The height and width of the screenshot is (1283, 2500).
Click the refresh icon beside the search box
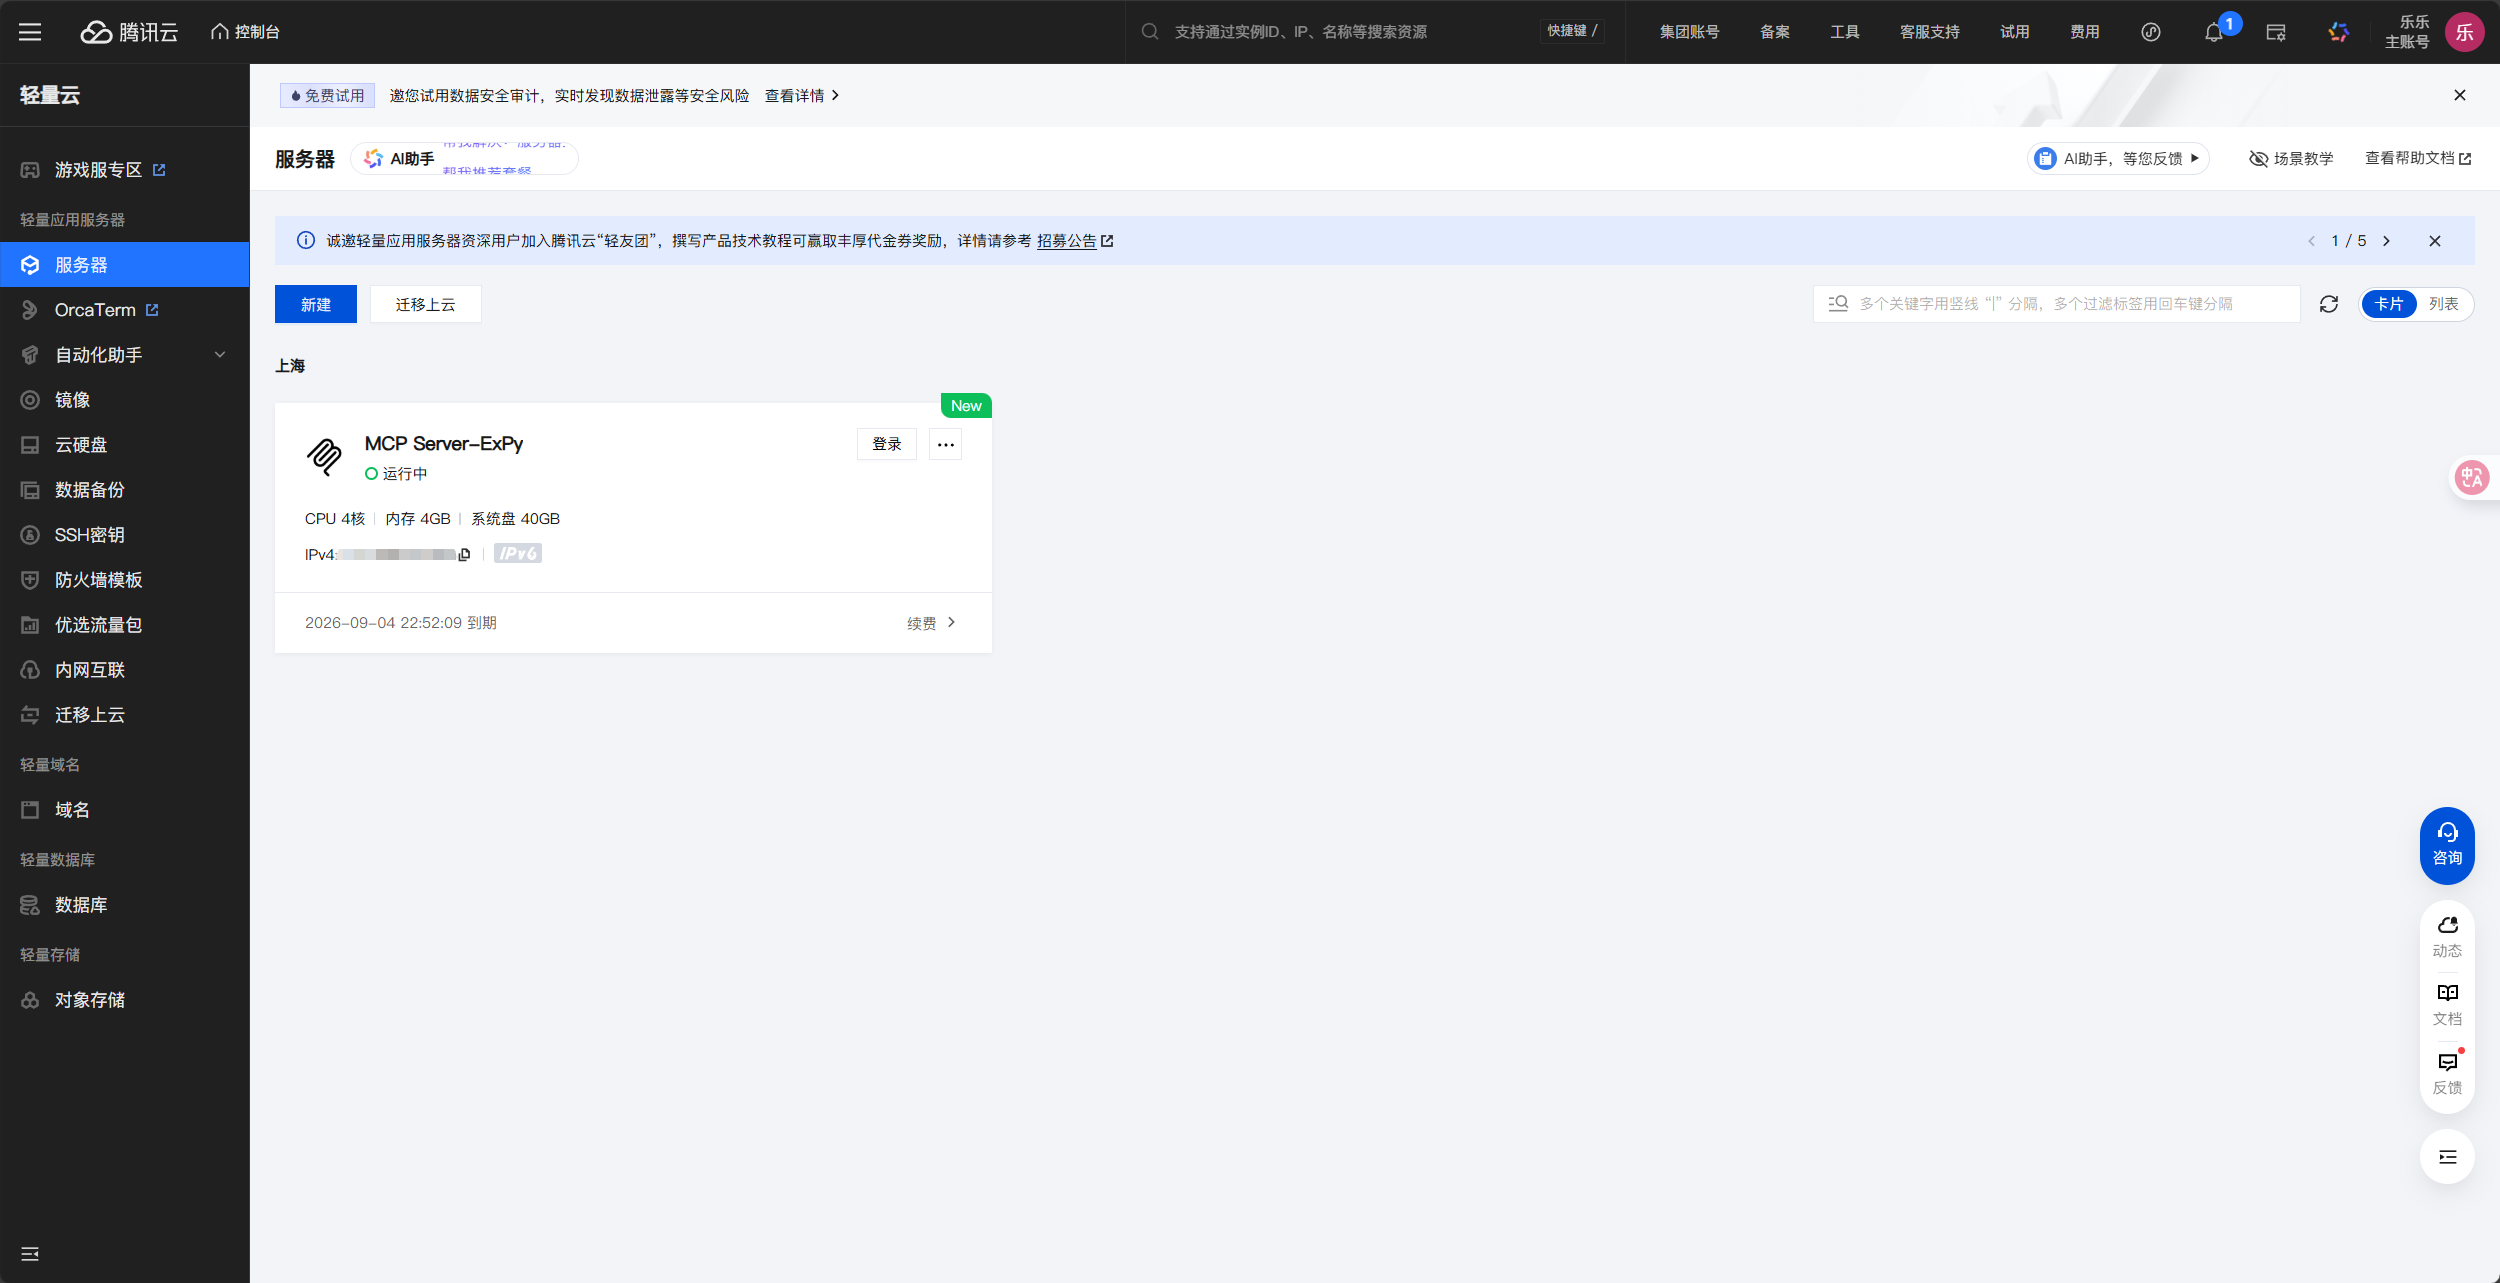pos(2328,304)
